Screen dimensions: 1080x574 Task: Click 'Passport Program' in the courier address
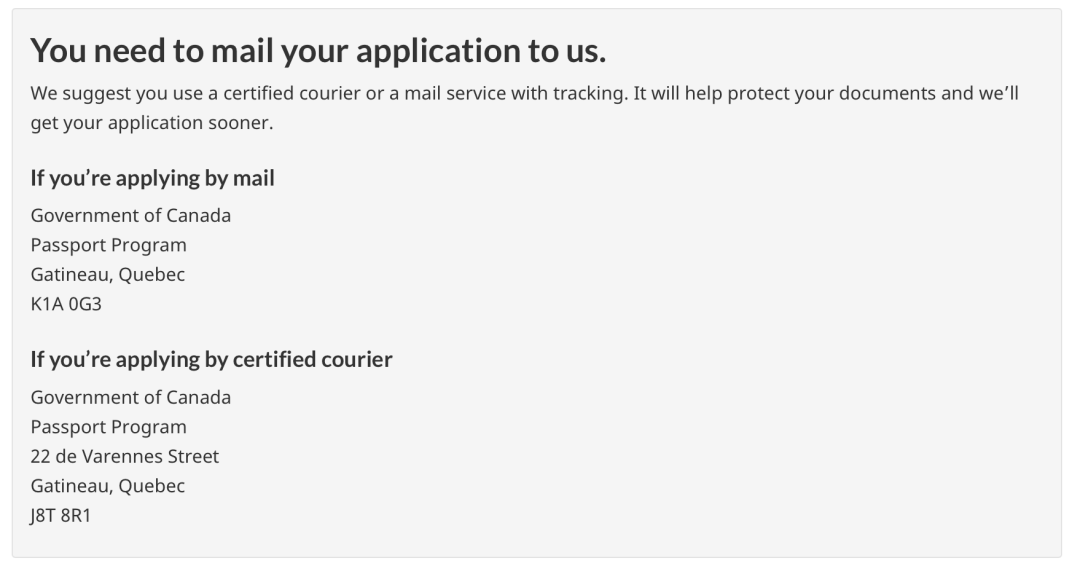point(108,427)
